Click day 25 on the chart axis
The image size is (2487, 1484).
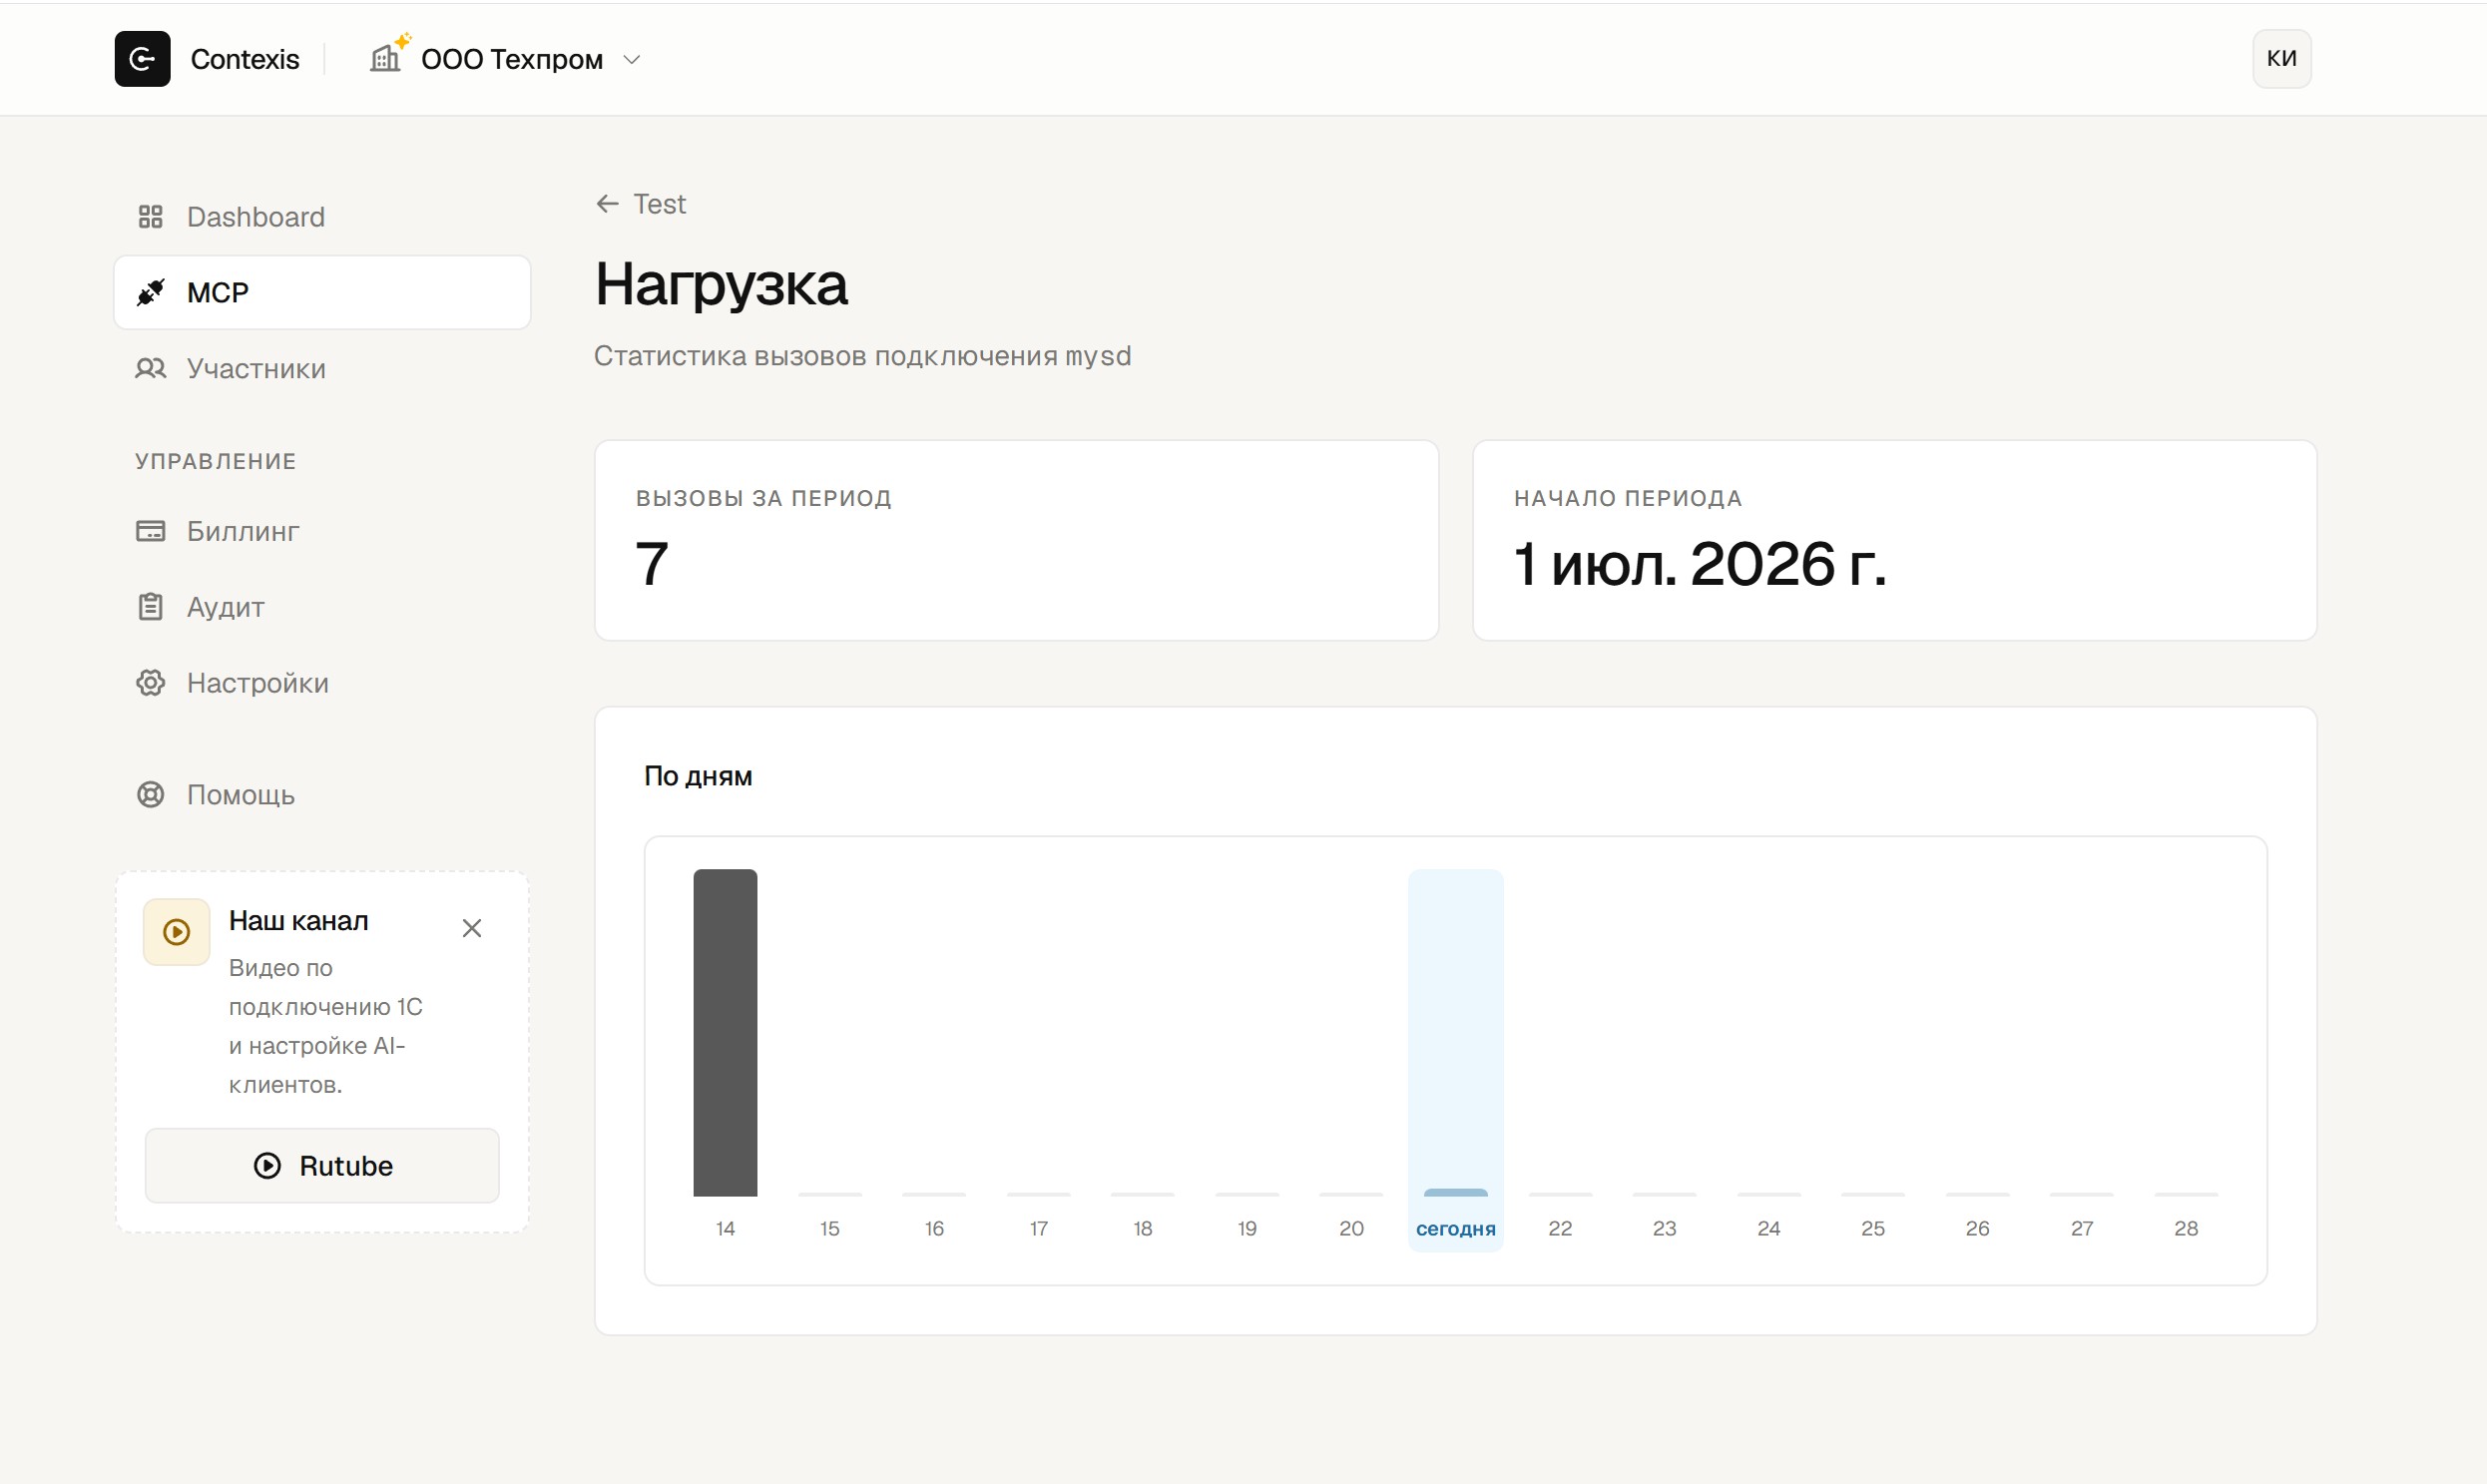pos(1873,1228)
